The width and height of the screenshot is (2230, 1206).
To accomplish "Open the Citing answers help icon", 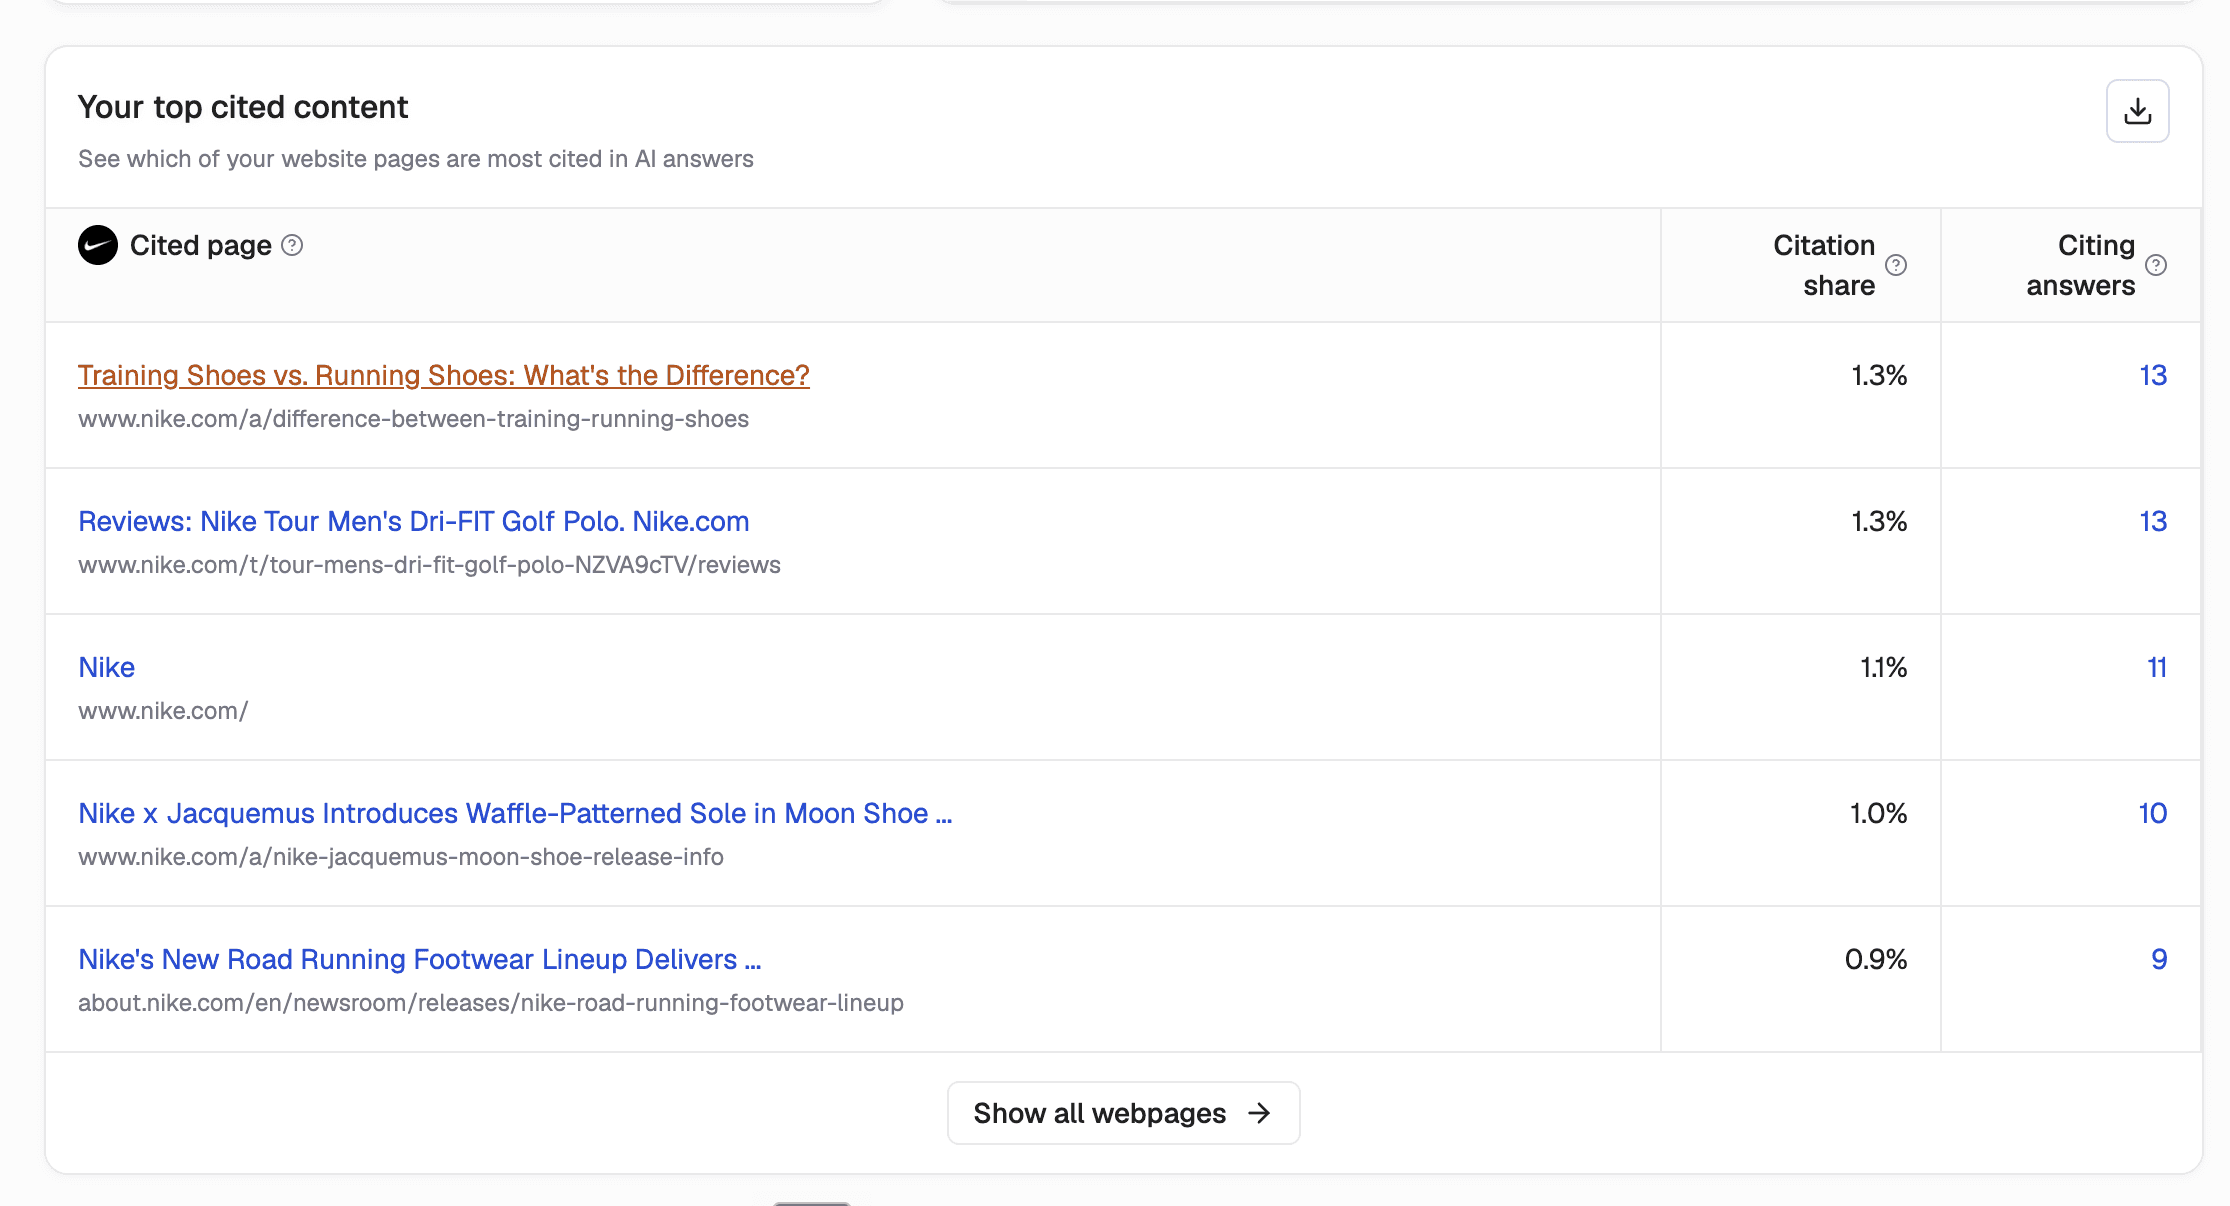I will [2156, 265].
